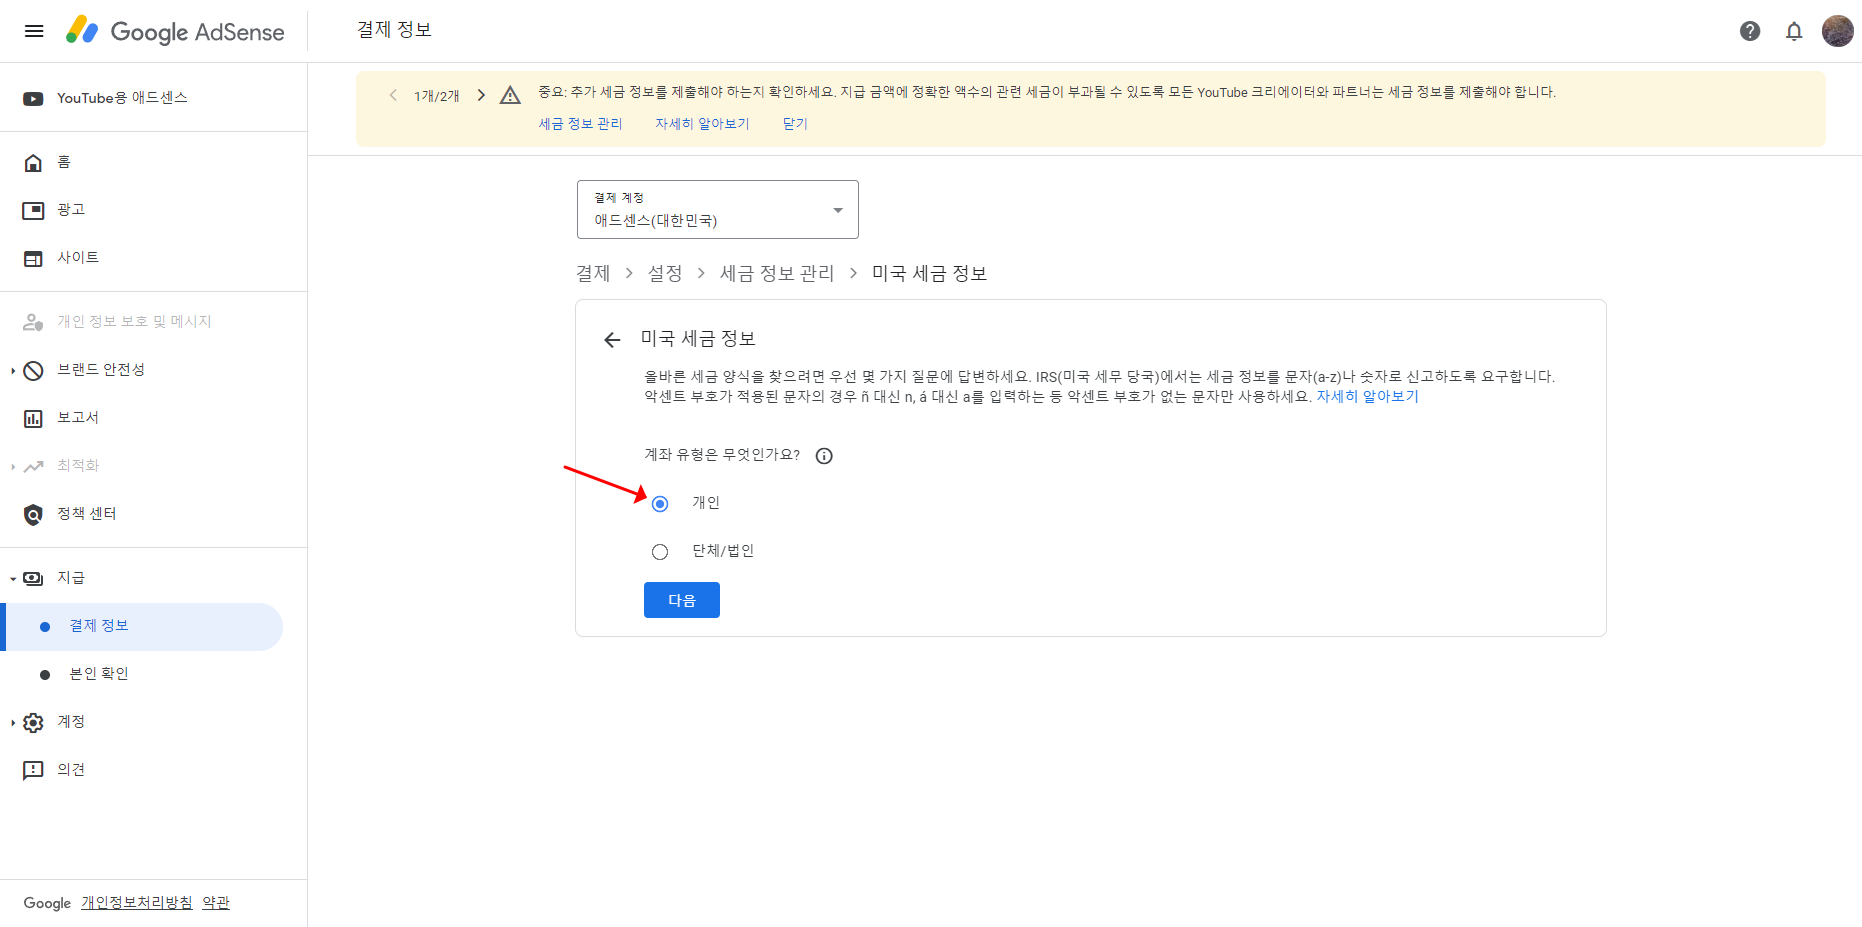Click the 결제 정보 page title

(x=394, y=30)
